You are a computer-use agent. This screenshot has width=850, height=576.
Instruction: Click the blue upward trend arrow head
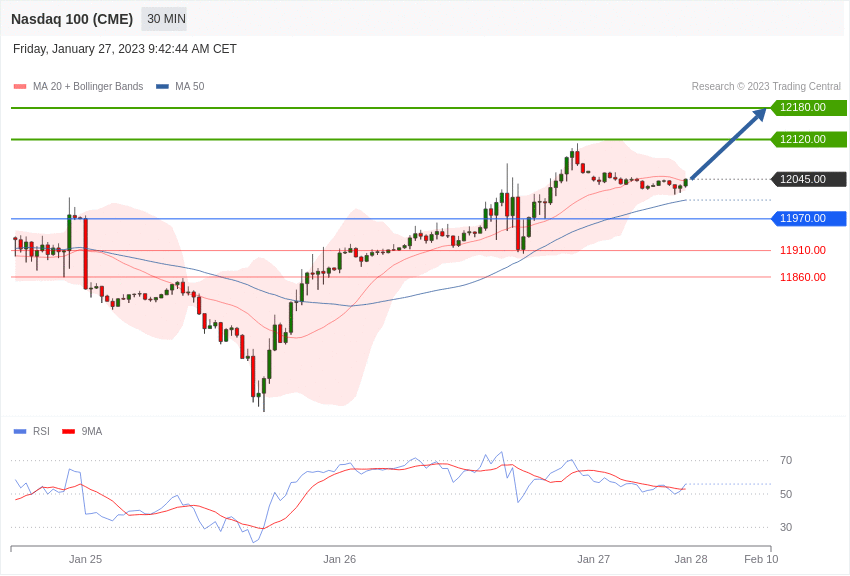coord(759,114)
